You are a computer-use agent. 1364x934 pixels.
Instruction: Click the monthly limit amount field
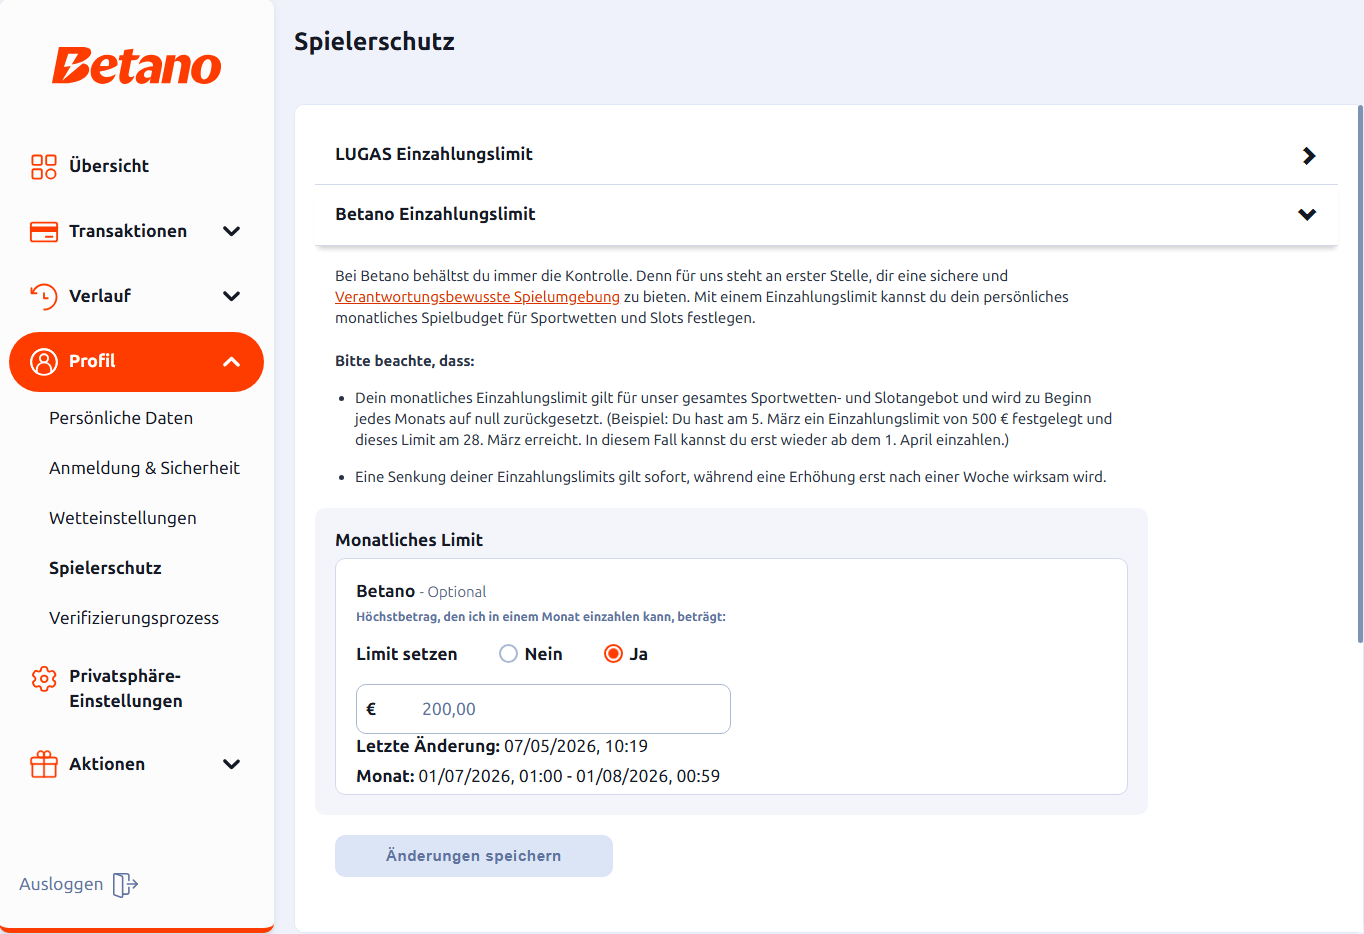[x=543, y=709]
